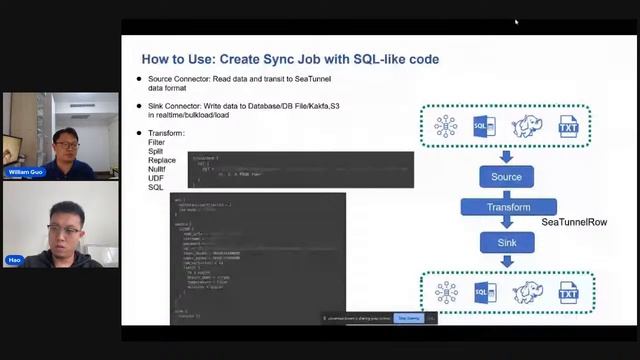Select William Guo's video tile
Viewport: 640px width, 360px height.
point(61,136)
